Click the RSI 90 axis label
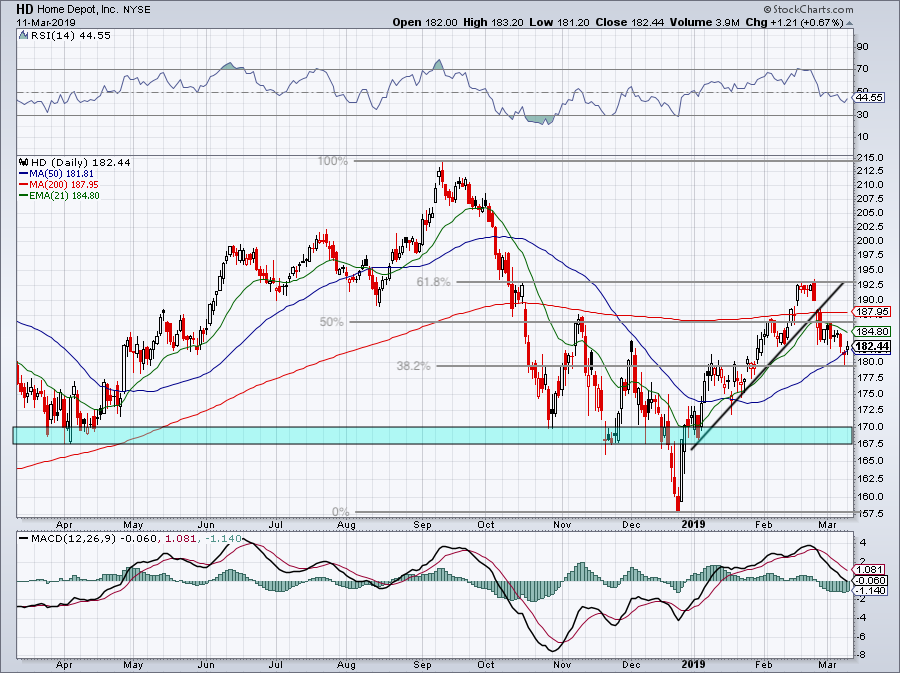This screenshot has width=900, height=673. (862, 46)
